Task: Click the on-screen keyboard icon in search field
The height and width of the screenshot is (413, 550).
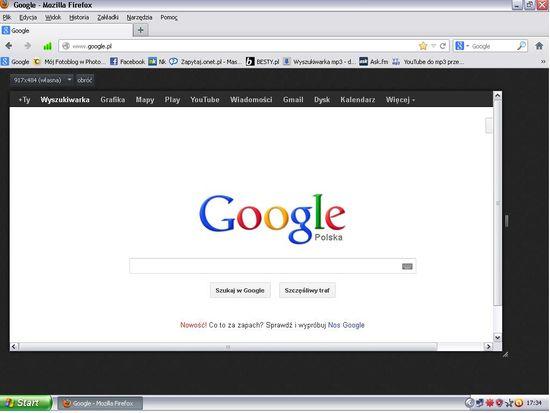Action: tap(407, 267)
